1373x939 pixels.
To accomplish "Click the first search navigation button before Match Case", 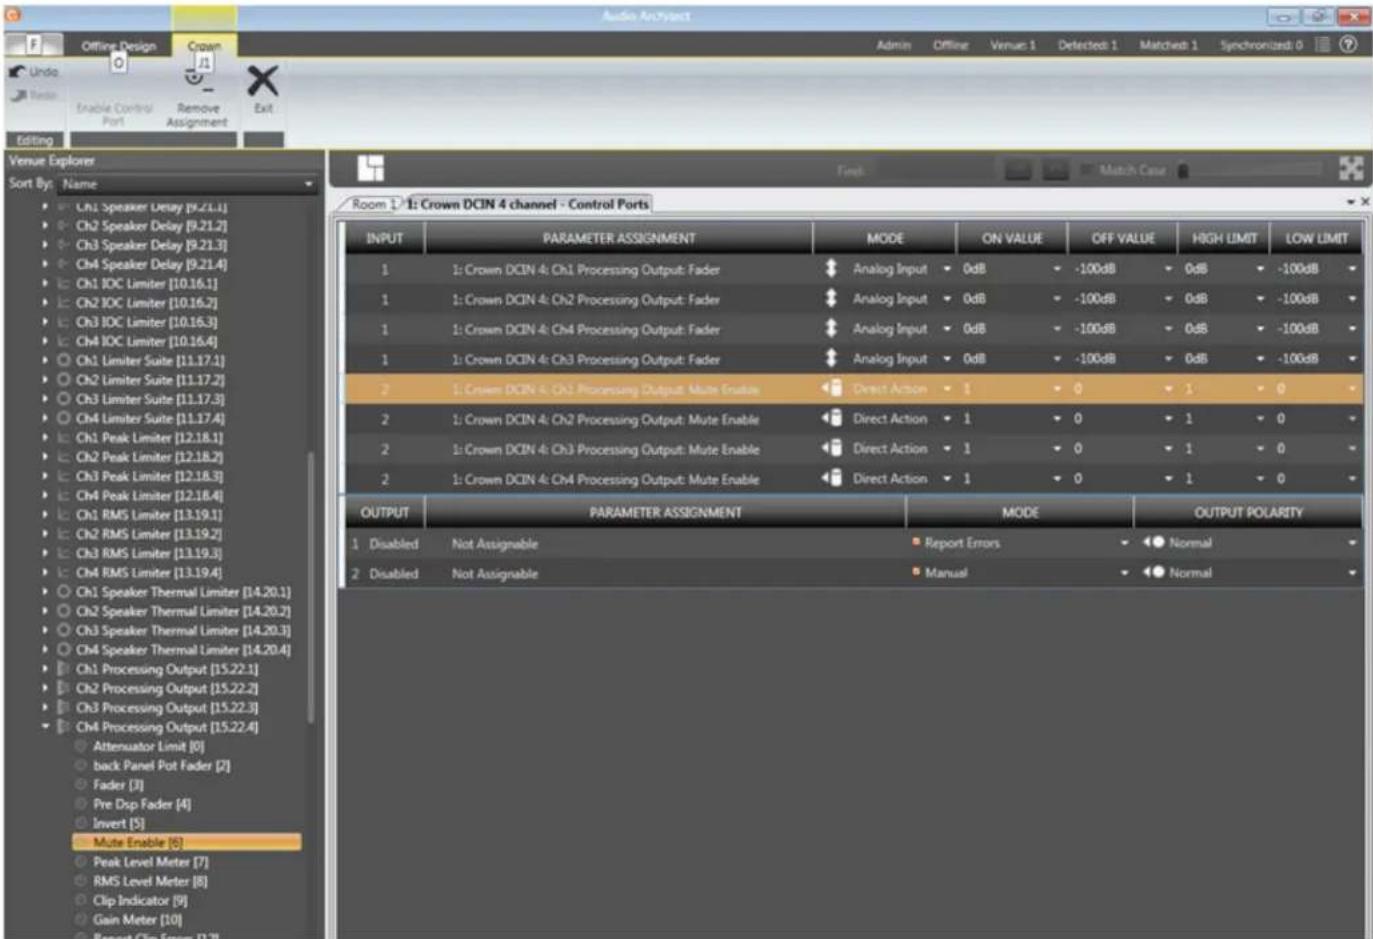I will pos(1018,170).
